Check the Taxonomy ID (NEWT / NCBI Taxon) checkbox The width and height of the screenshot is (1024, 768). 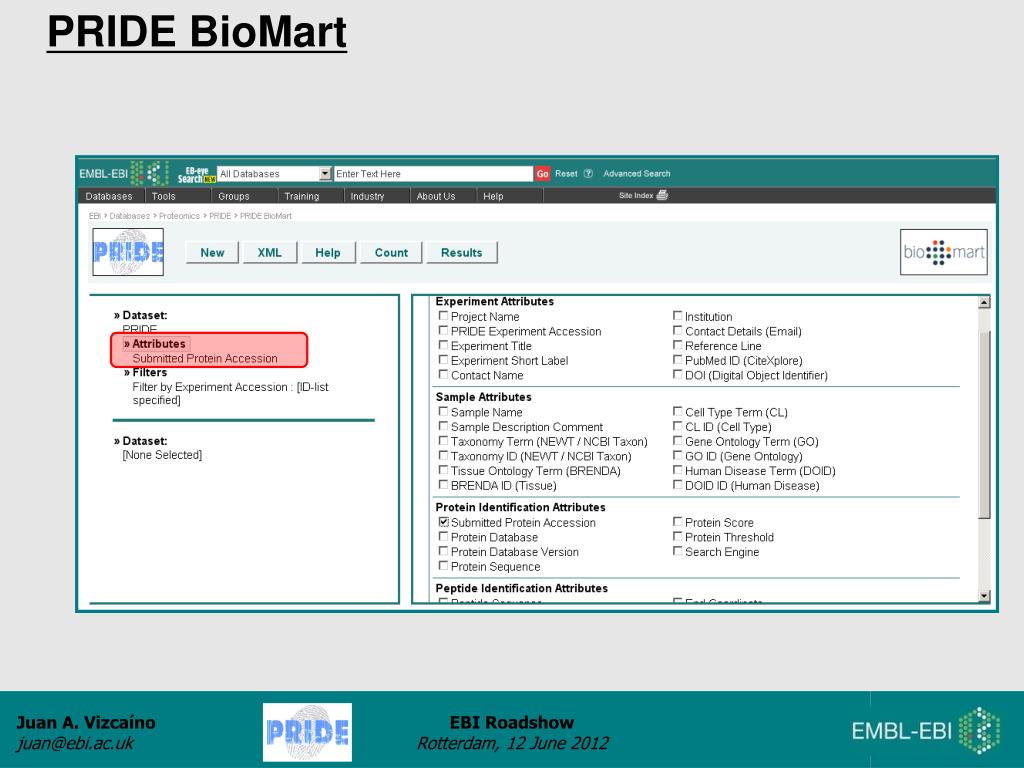pyautogui.click(x=443, y=455)
